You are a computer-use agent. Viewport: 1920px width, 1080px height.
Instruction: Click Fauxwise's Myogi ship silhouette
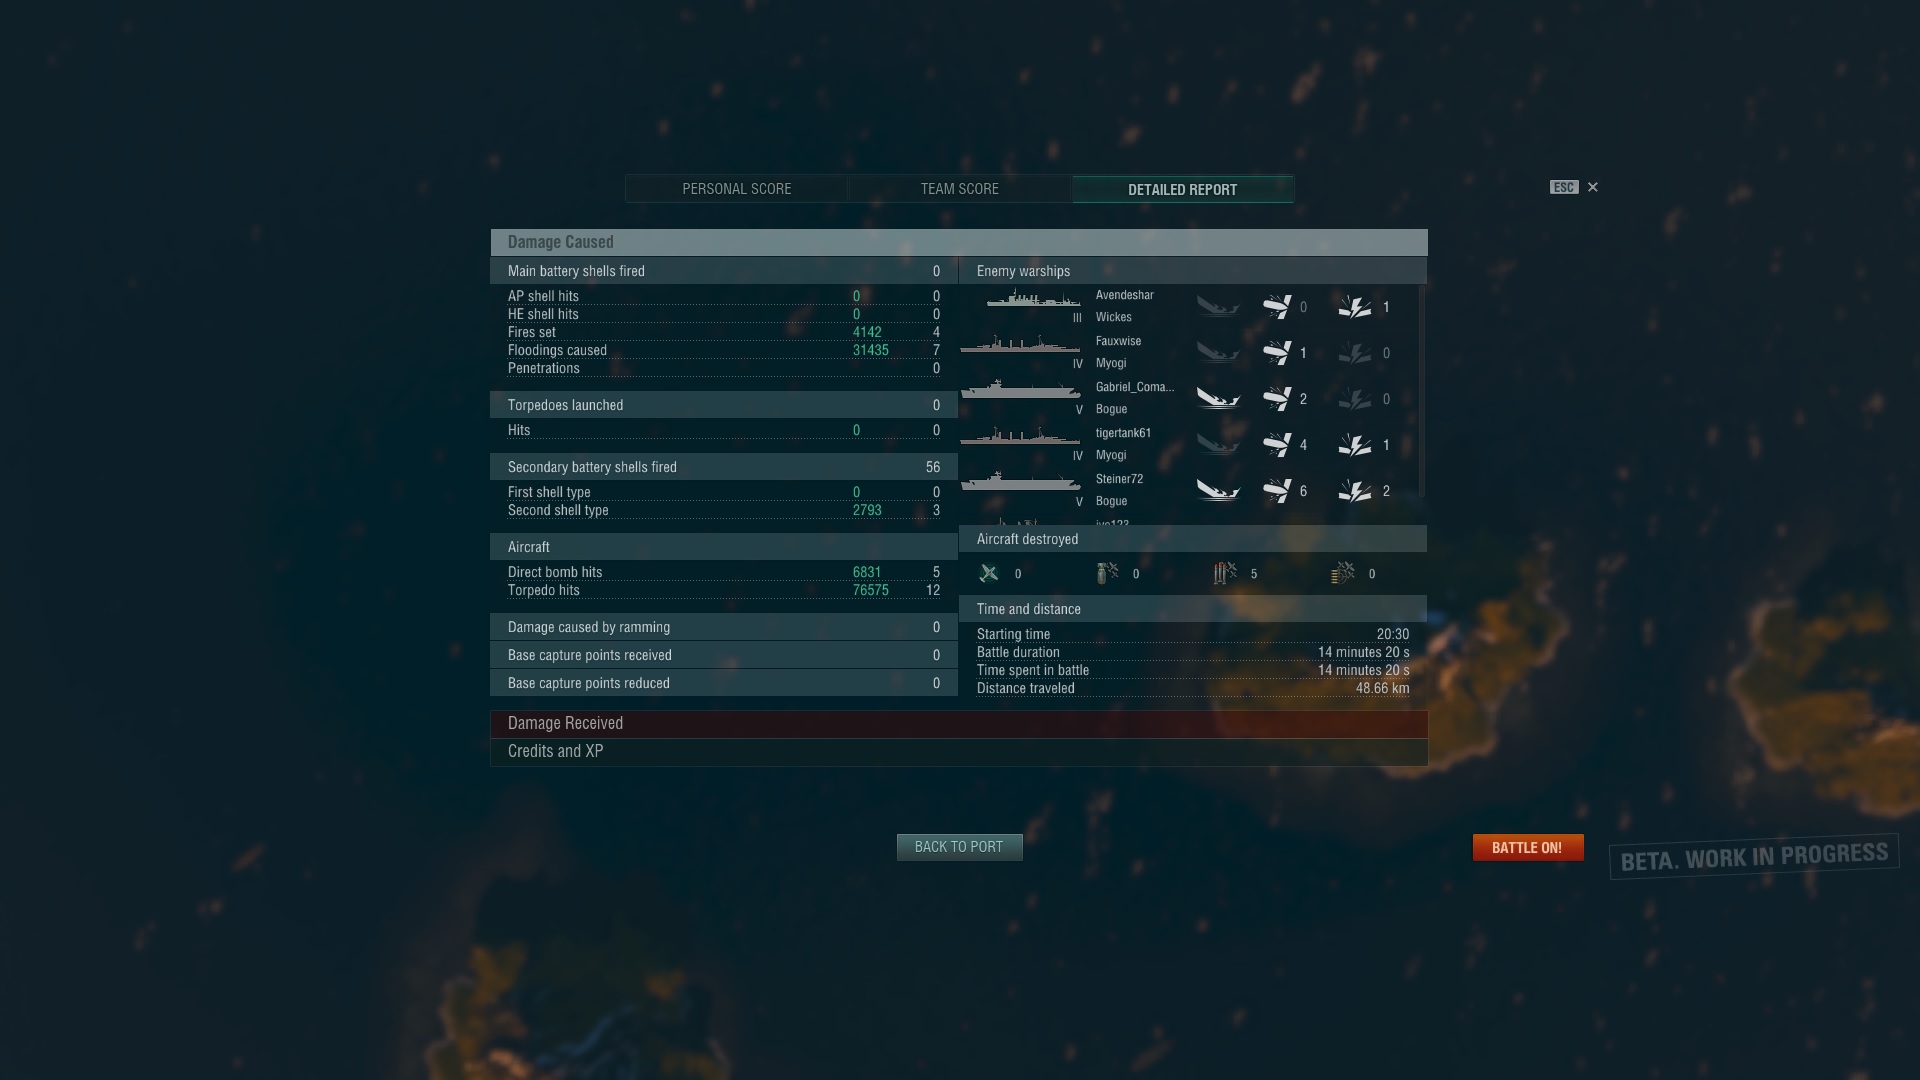pyautogui.click(x=1020, y=346)
